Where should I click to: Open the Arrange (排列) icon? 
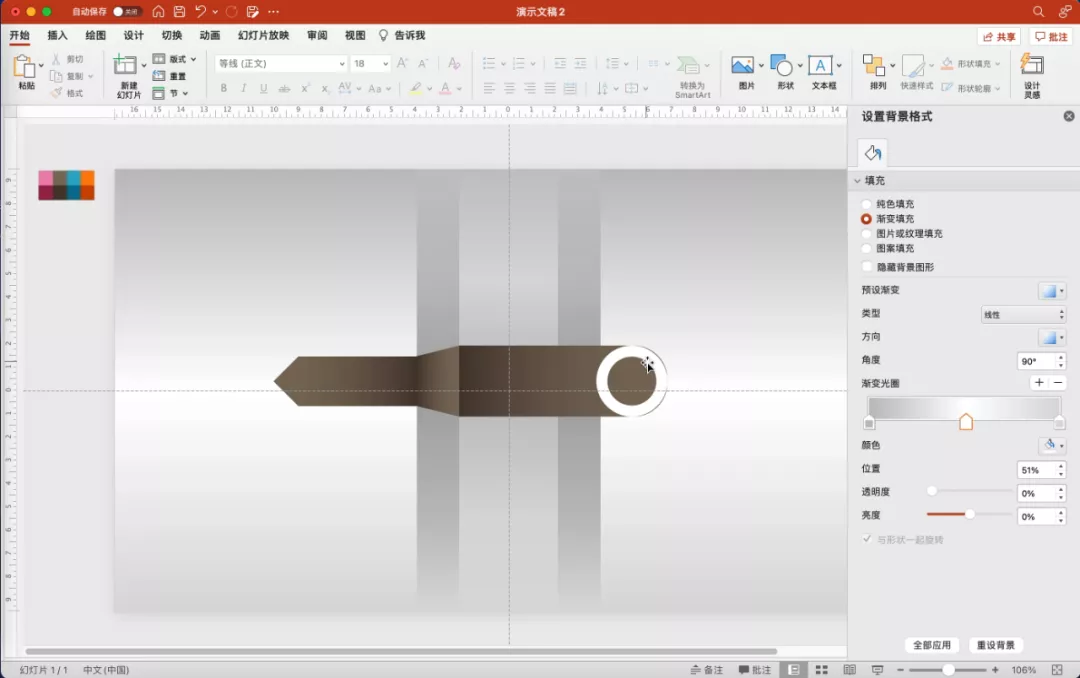coord(875,67)
